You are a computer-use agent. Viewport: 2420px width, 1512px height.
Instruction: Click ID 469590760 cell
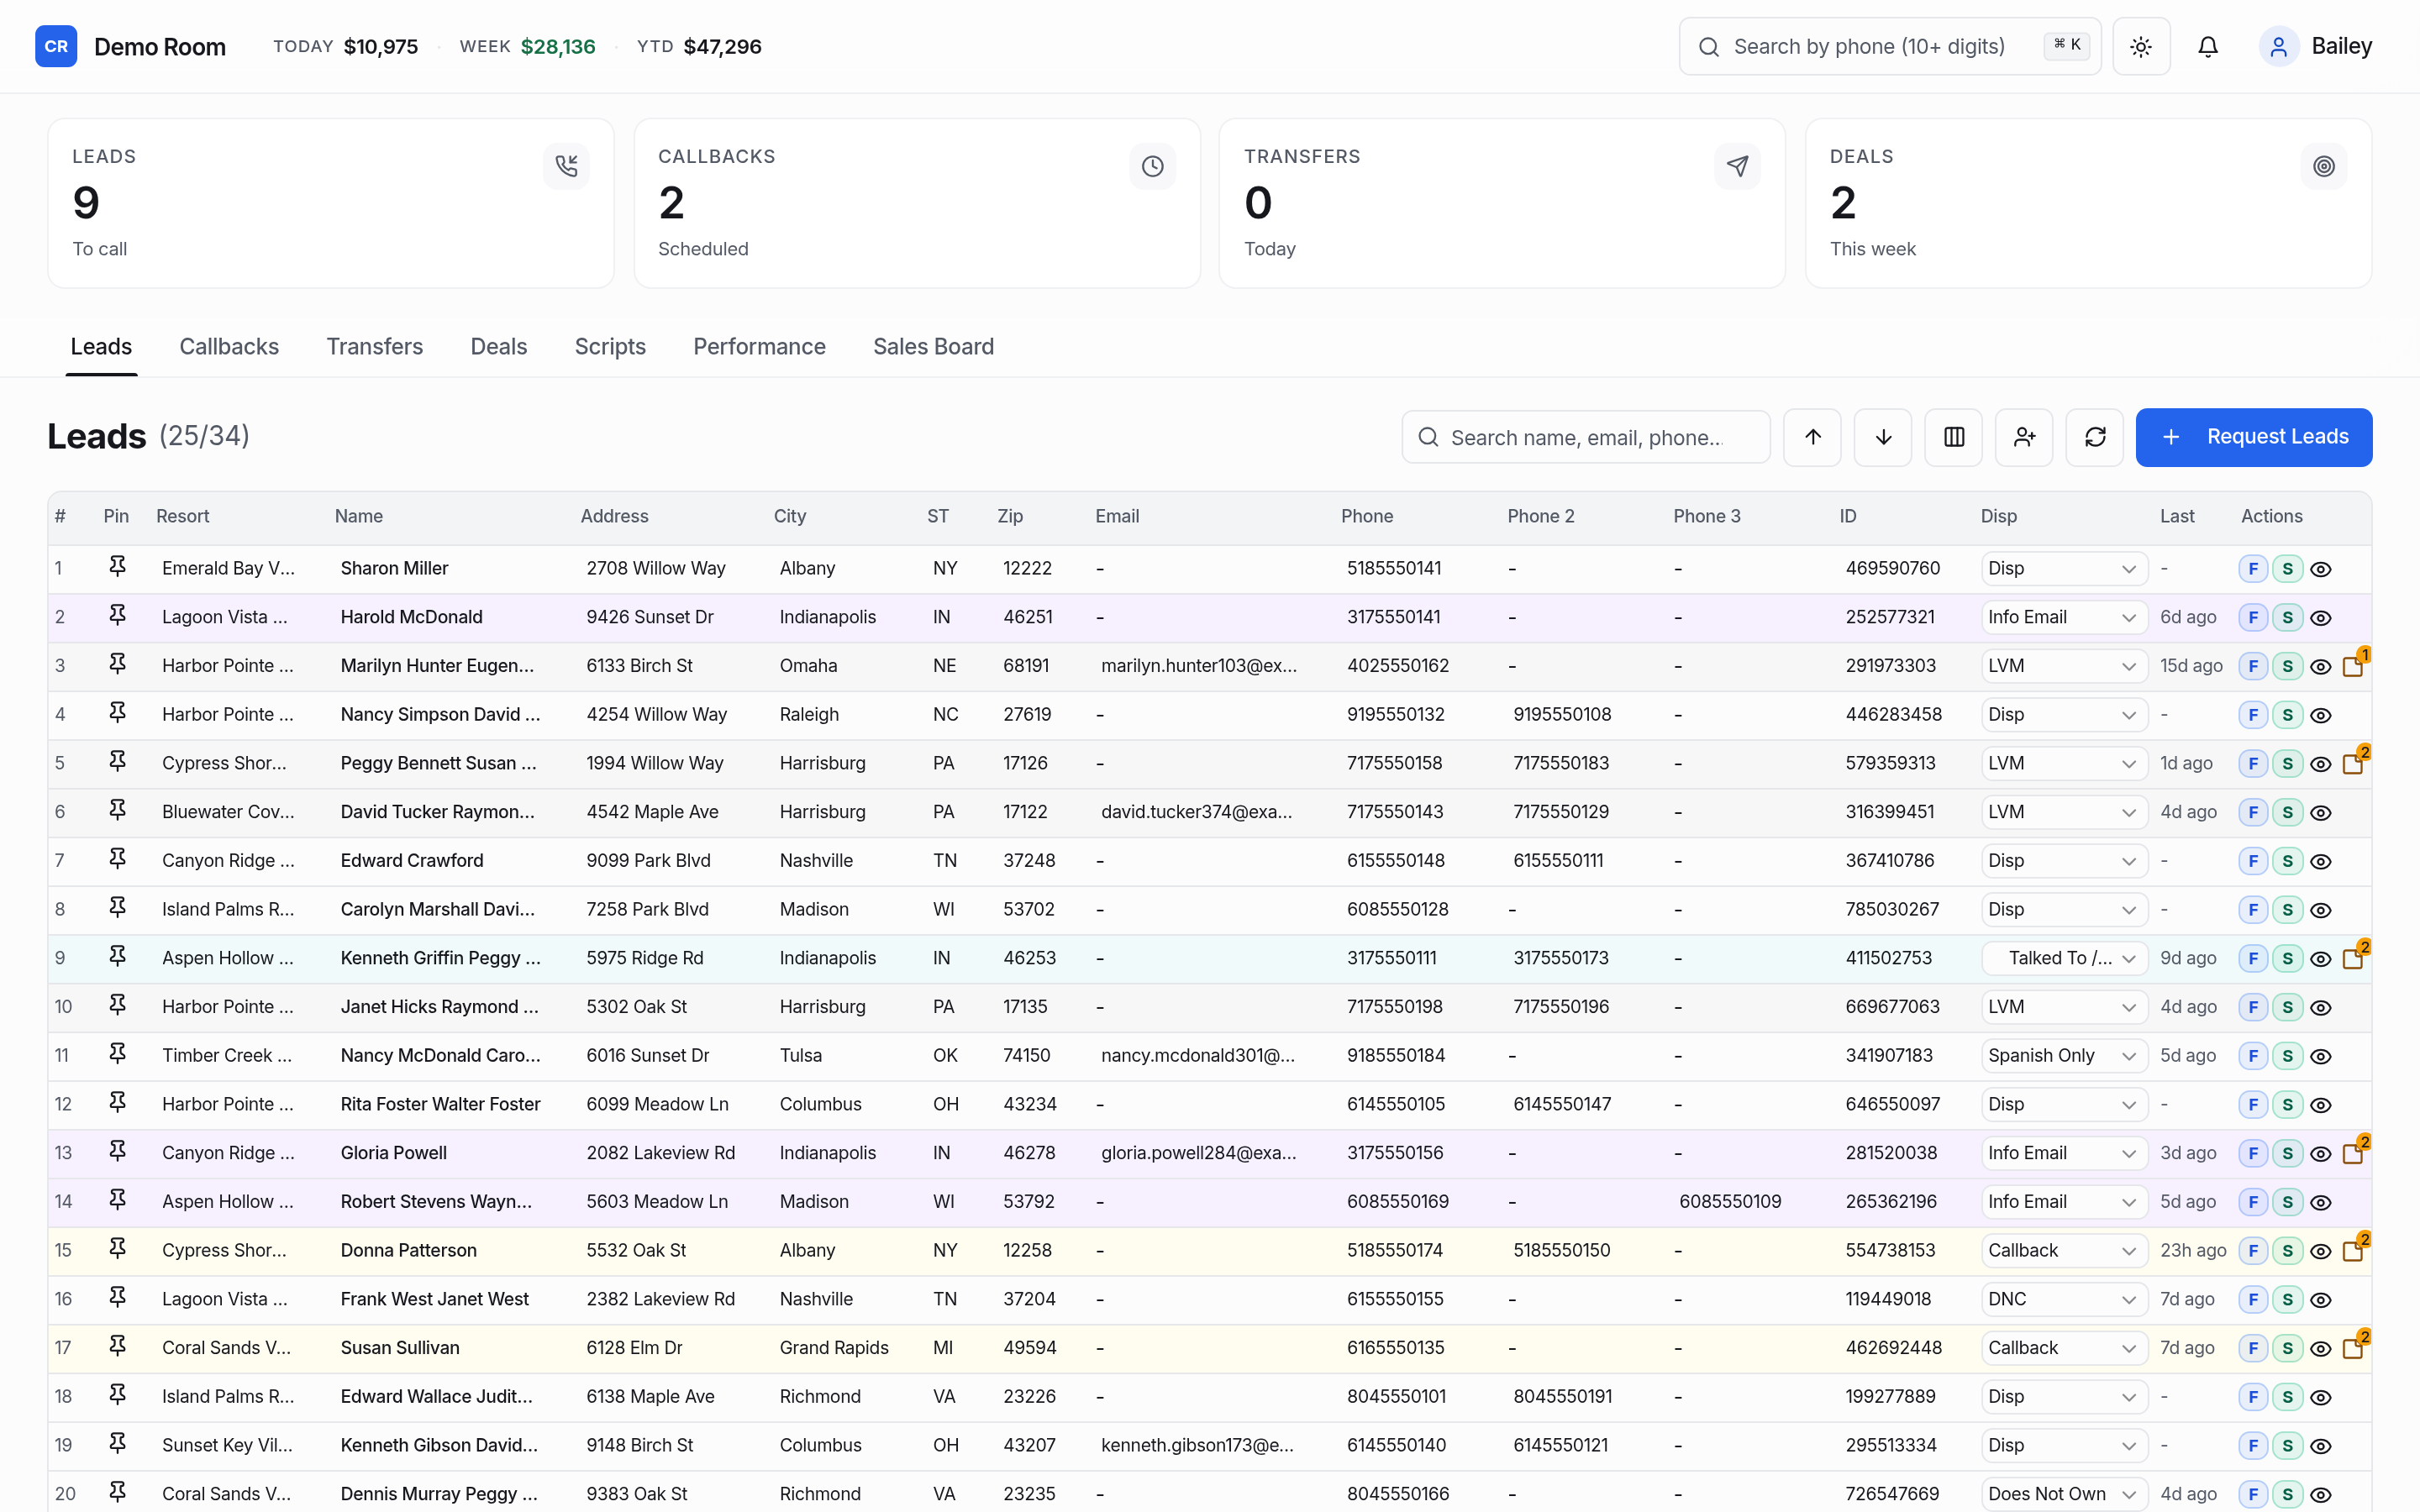1892,568
